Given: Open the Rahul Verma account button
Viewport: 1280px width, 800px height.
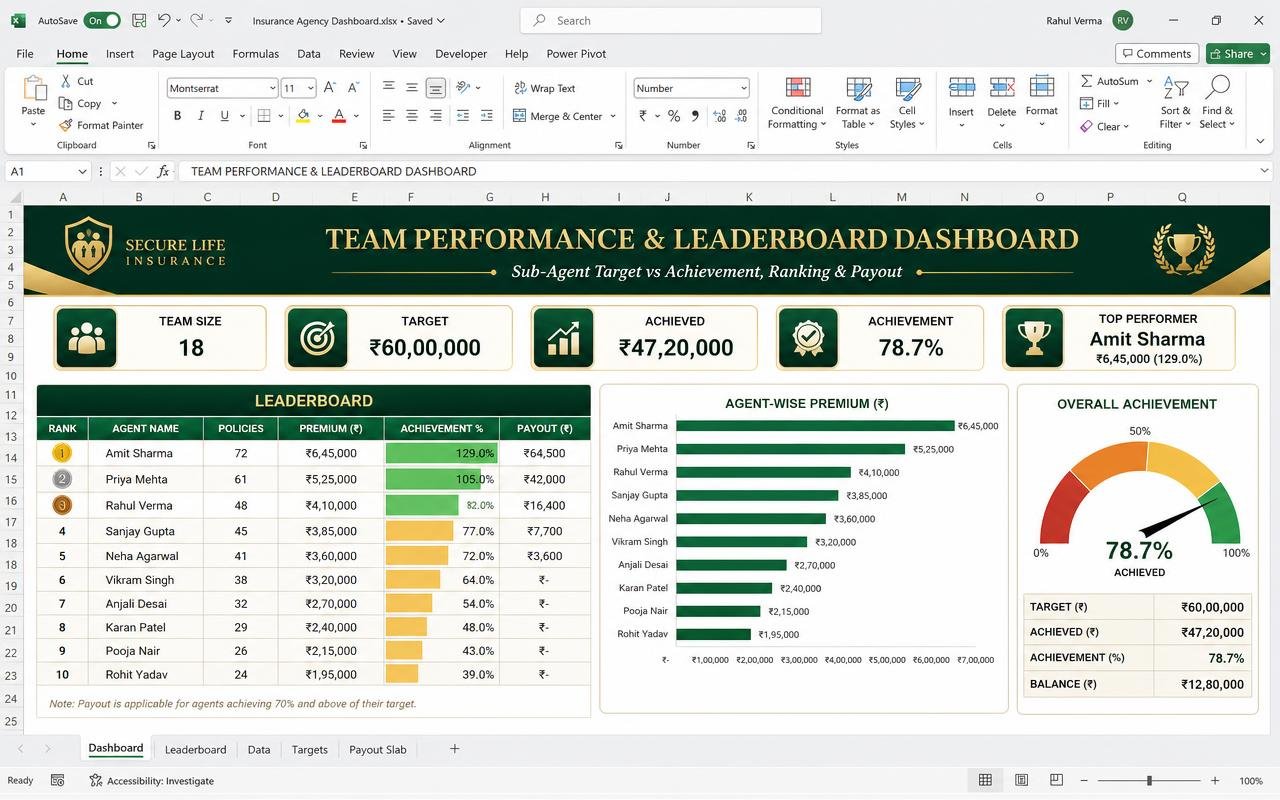Looking at the screenshot, I should click(1089, 20).
